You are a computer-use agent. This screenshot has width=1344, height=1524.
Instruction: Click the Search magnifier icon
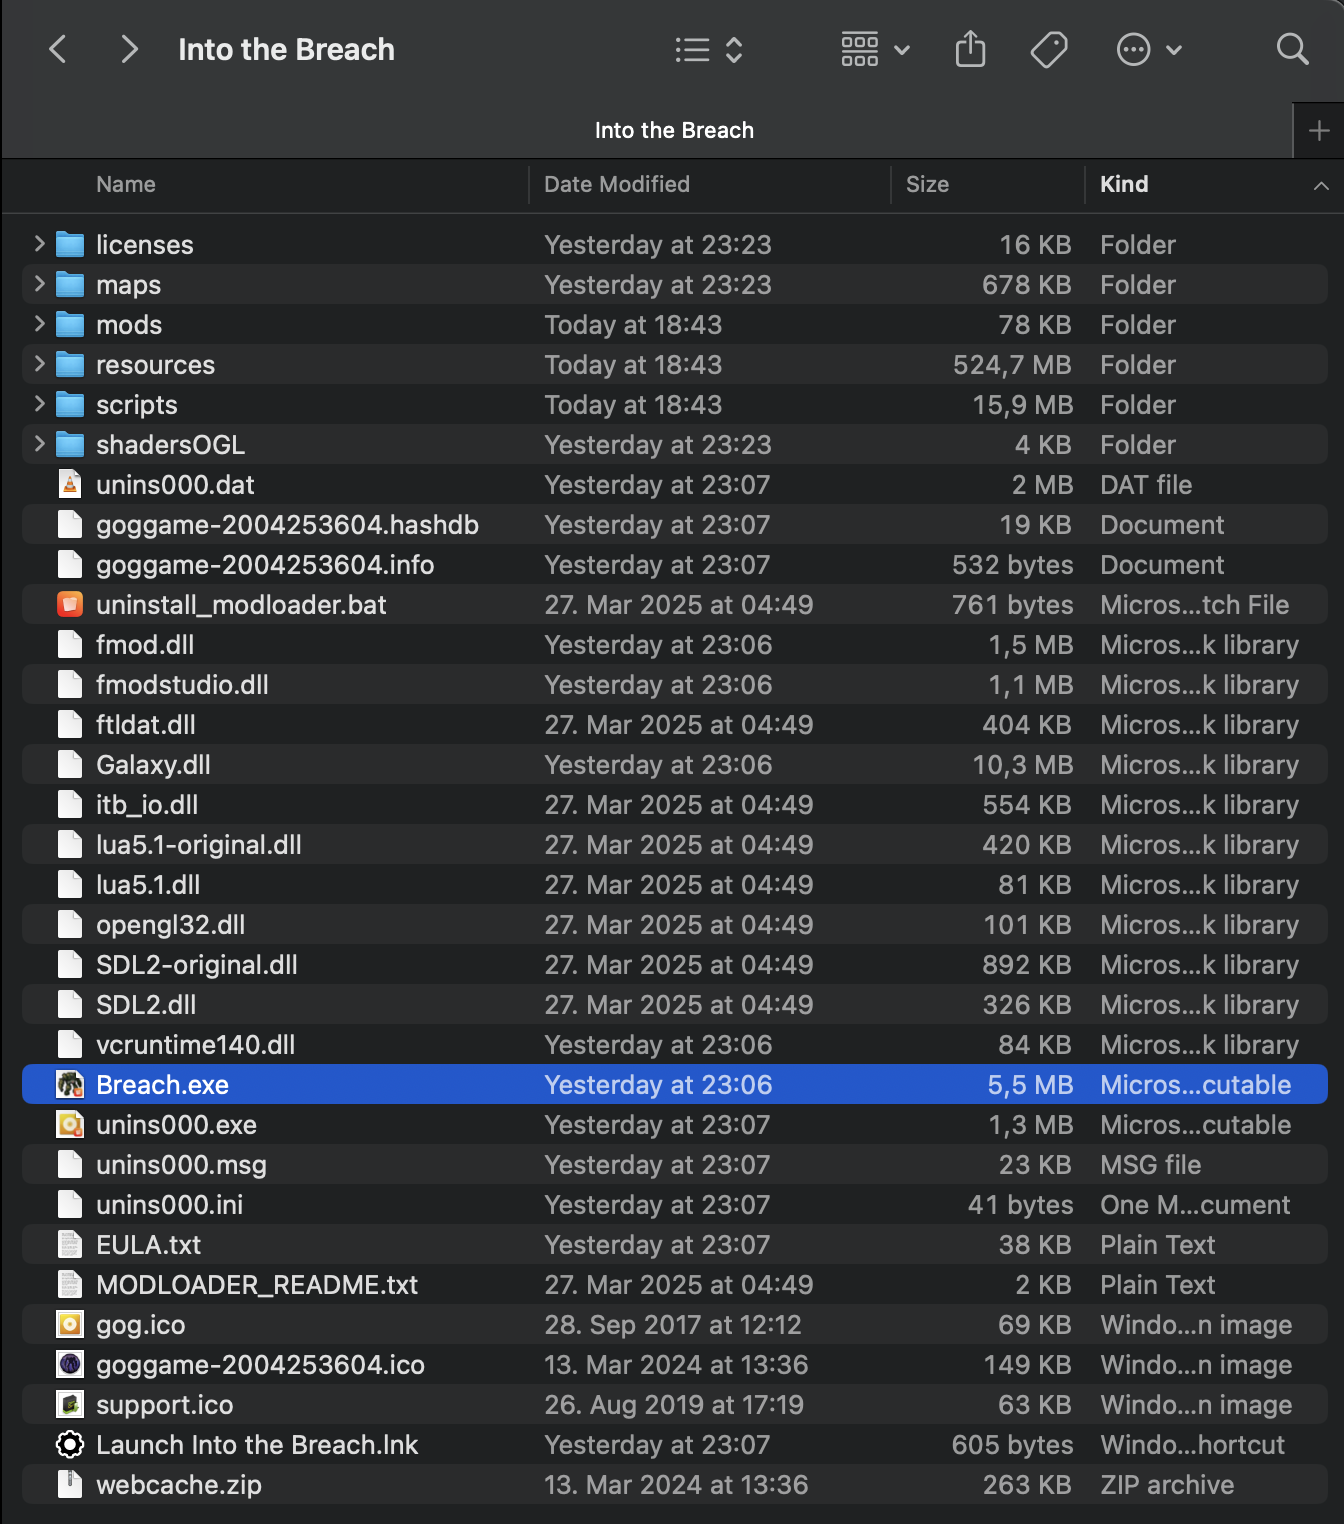(1292, 49)
